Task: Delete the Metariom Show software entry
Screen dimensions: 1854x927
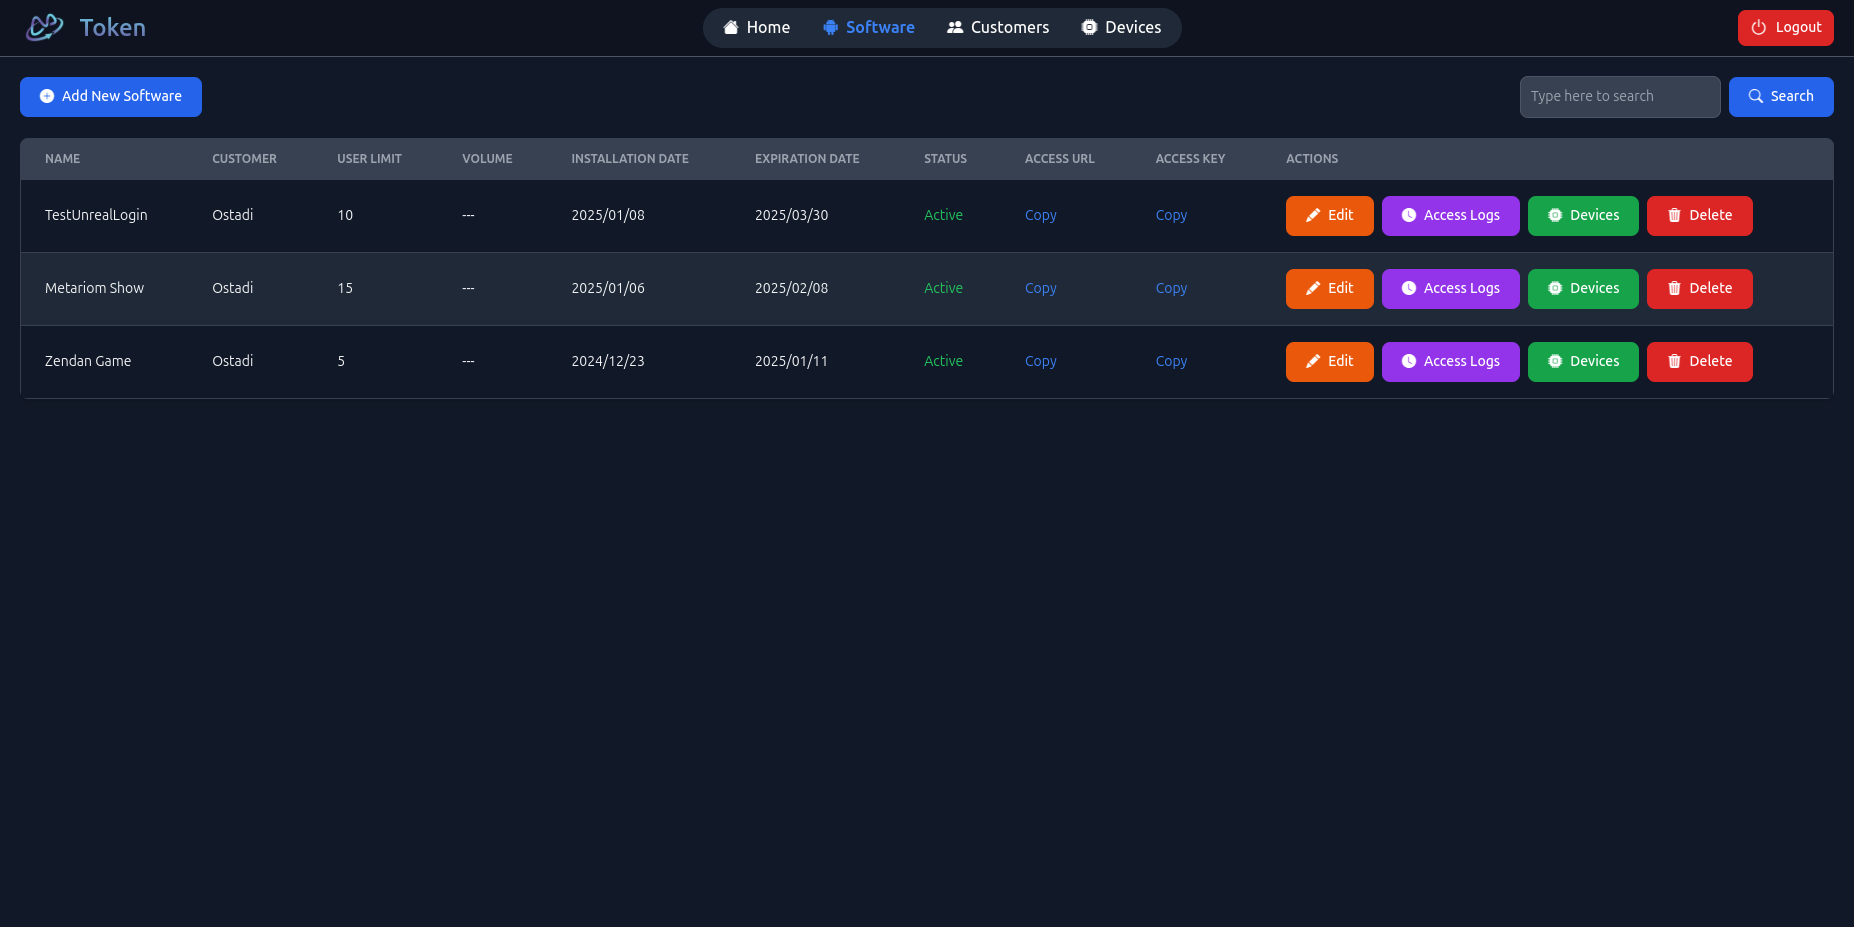Action: coord(1699,289)
